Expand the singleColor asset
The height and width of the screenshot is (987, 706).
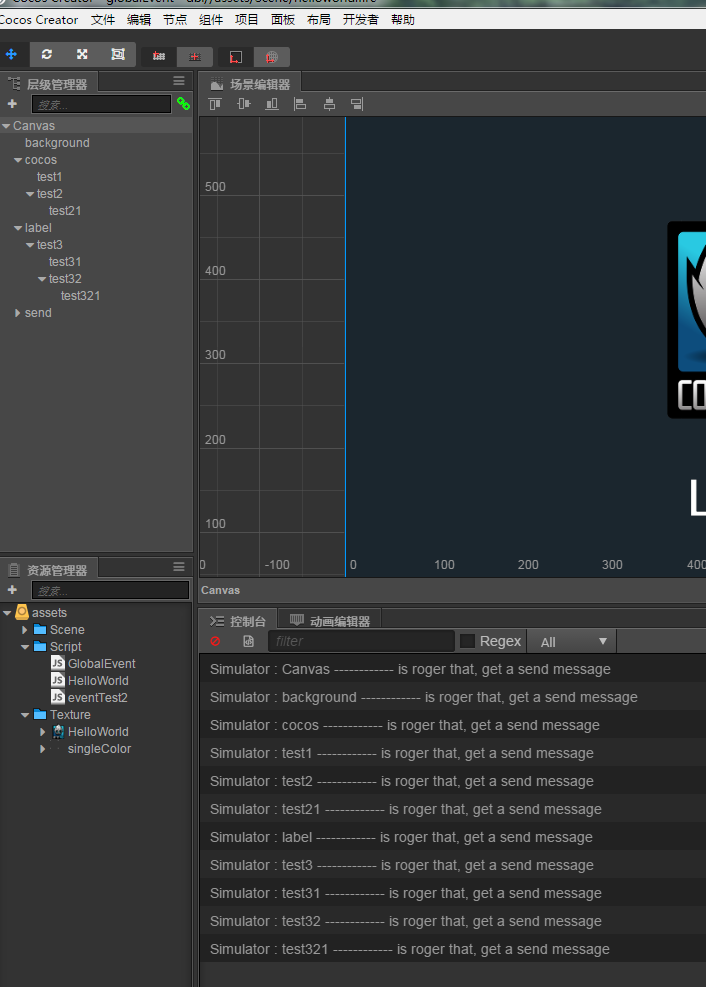[42, 748]
